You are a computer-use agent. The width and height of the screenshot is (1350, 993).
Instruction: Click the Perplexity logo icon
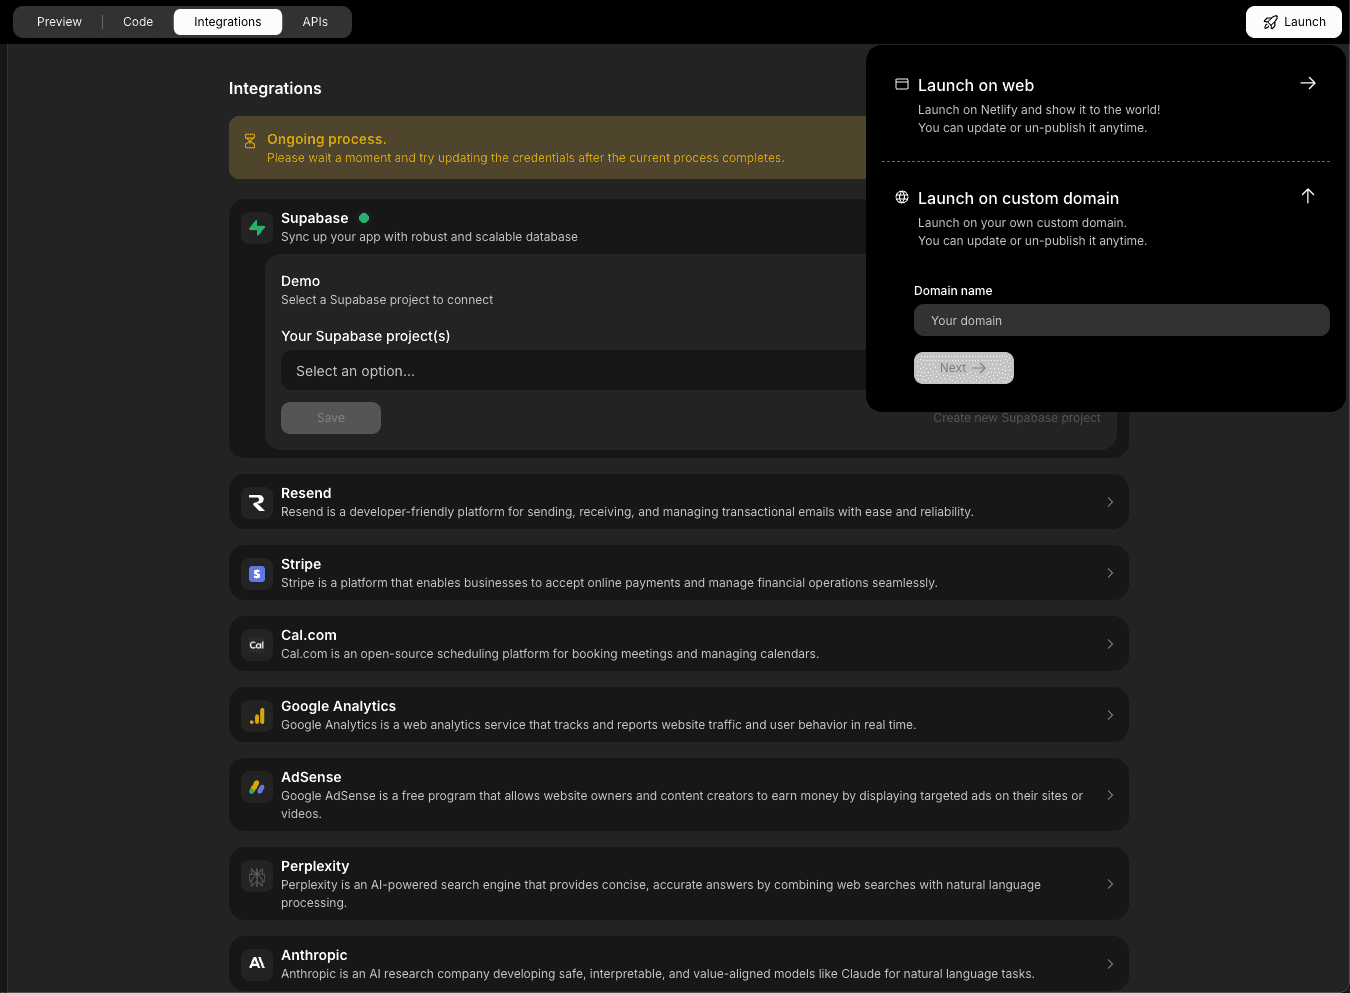(x=257, y=877)
